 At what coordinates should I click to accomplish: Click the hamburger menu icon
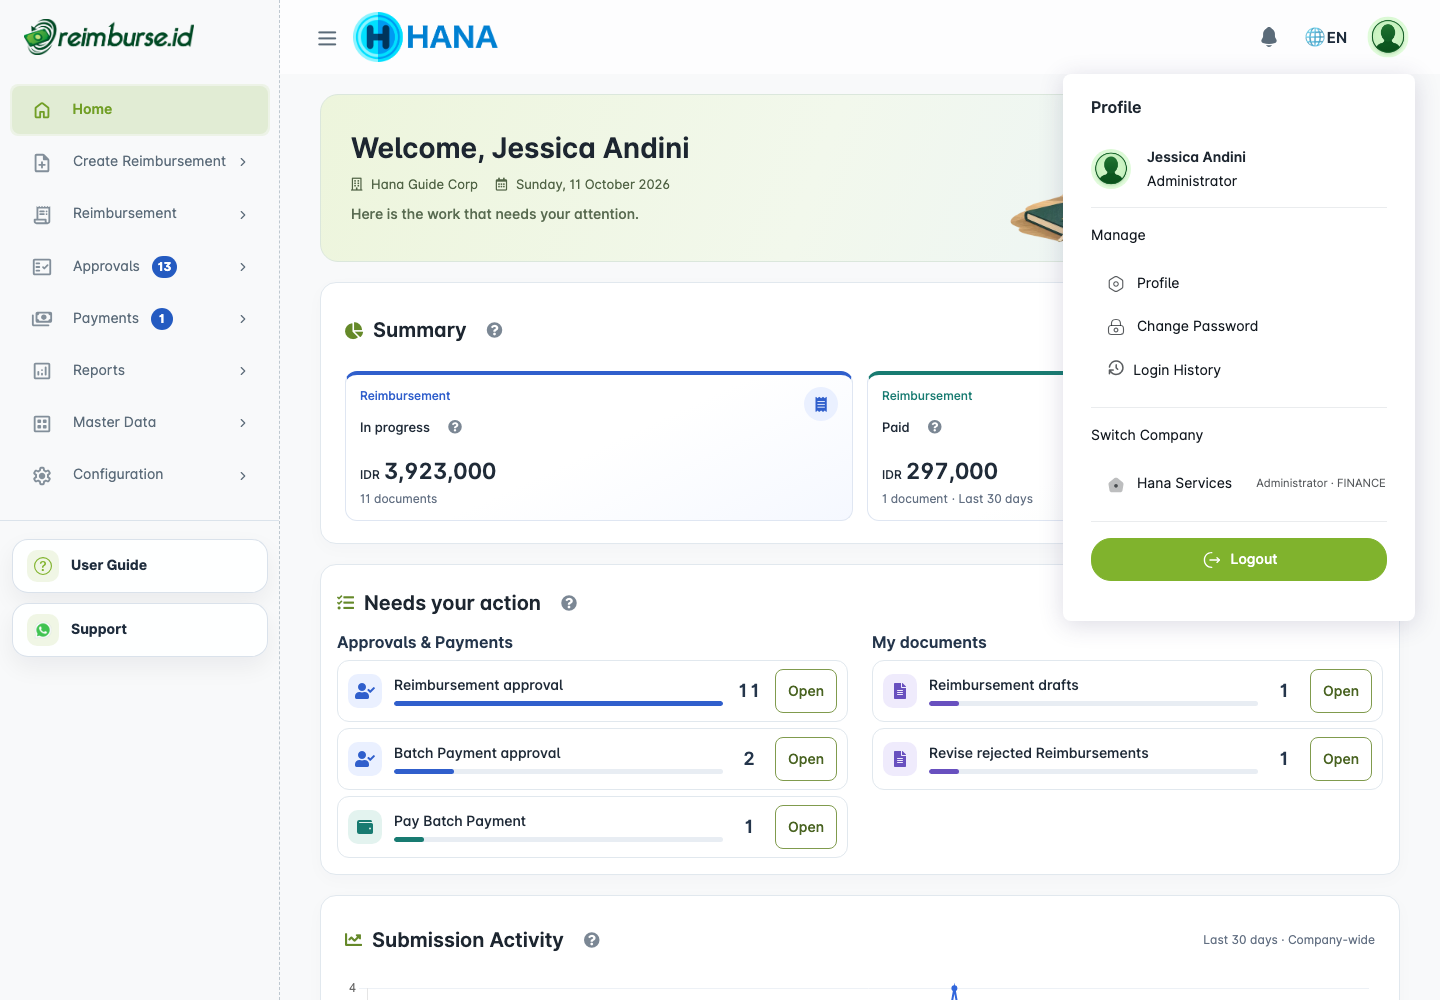coord(327,38)
